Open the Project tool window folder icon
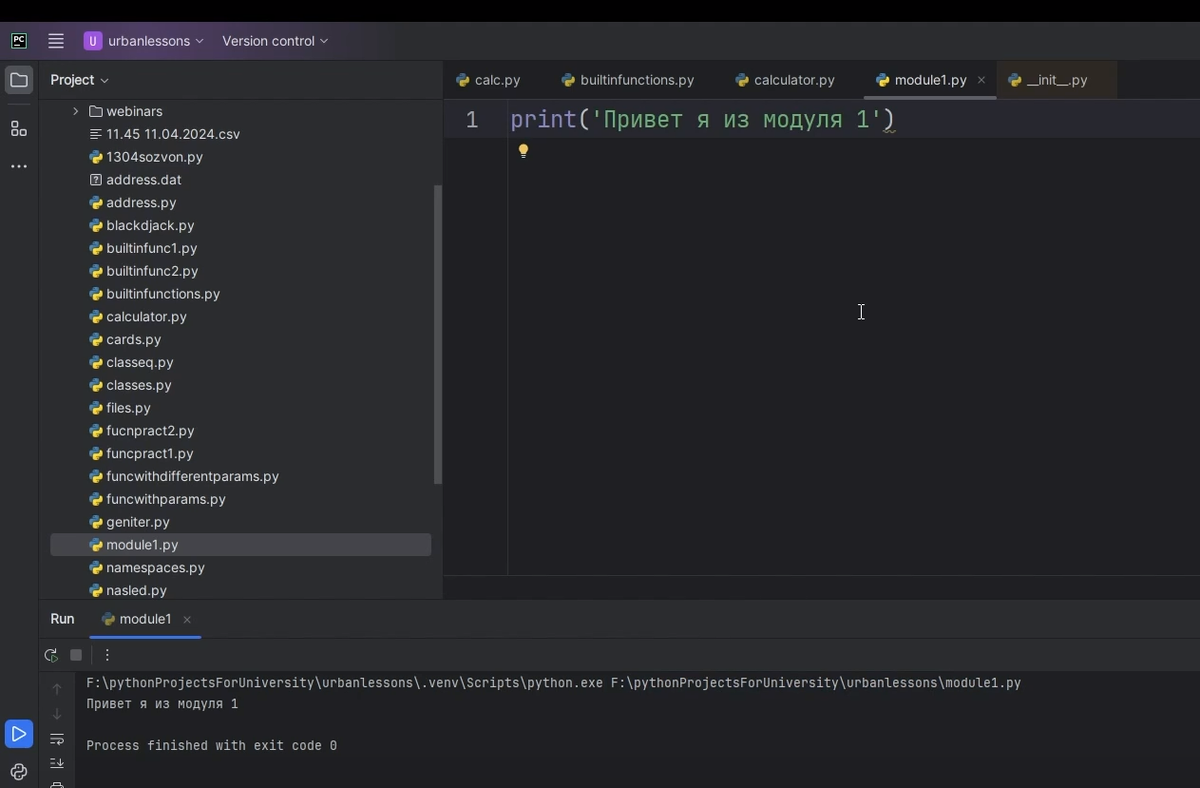 point(19,80)
